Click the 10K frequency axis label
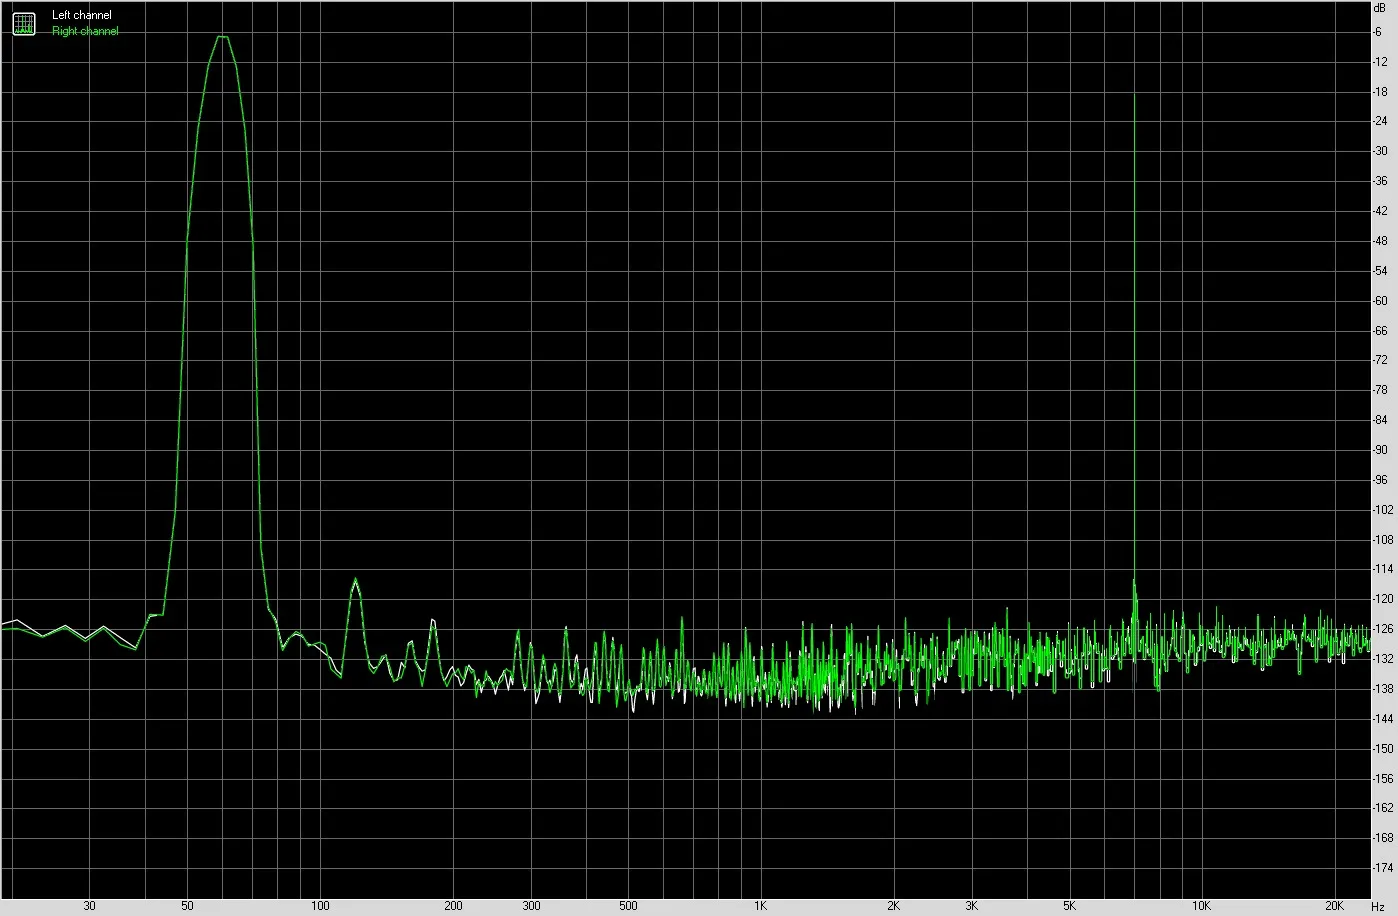The height and width of the screenshot is (916, 1398). pos(1202,906)
